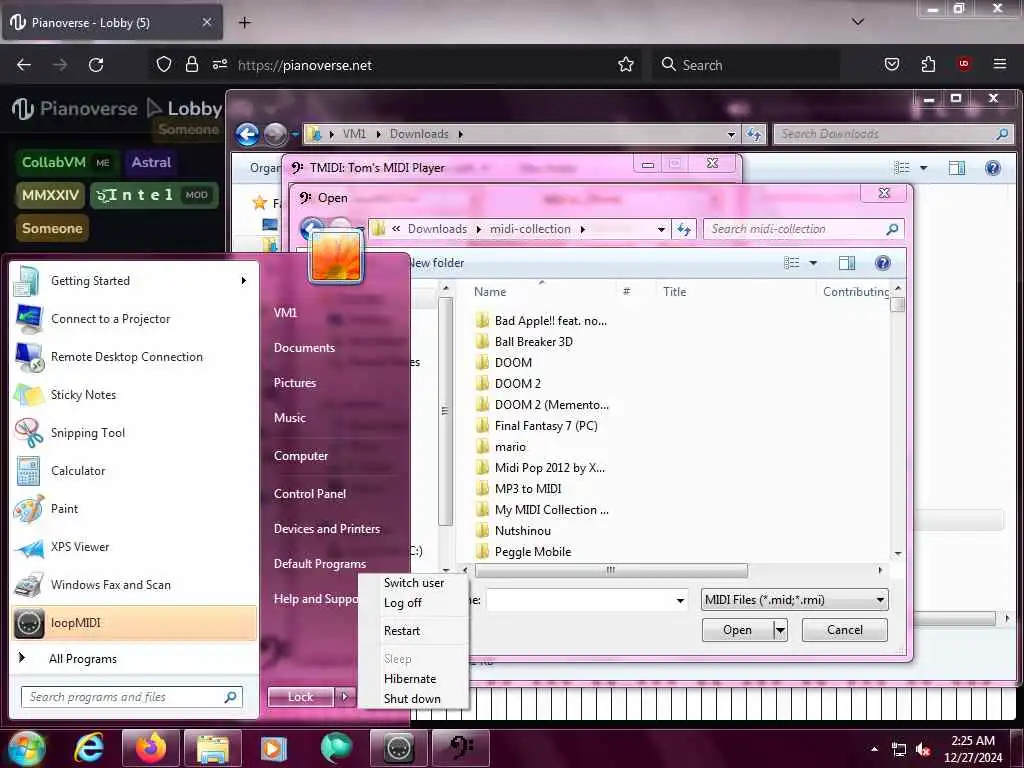Show hidden tray icons arrow
Image resolution: width=1024 pixels, height=768 pixels.
874,749
